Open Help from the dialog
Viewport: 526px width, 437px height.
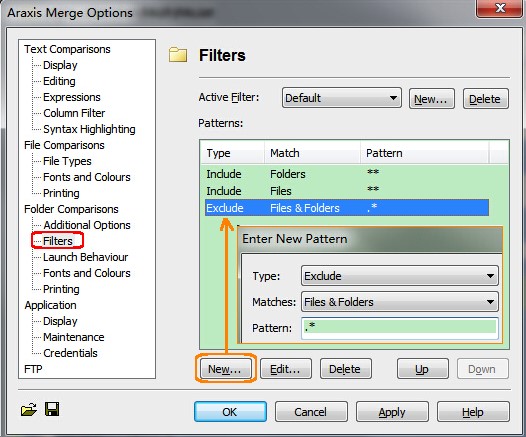(x=473, y=412)
